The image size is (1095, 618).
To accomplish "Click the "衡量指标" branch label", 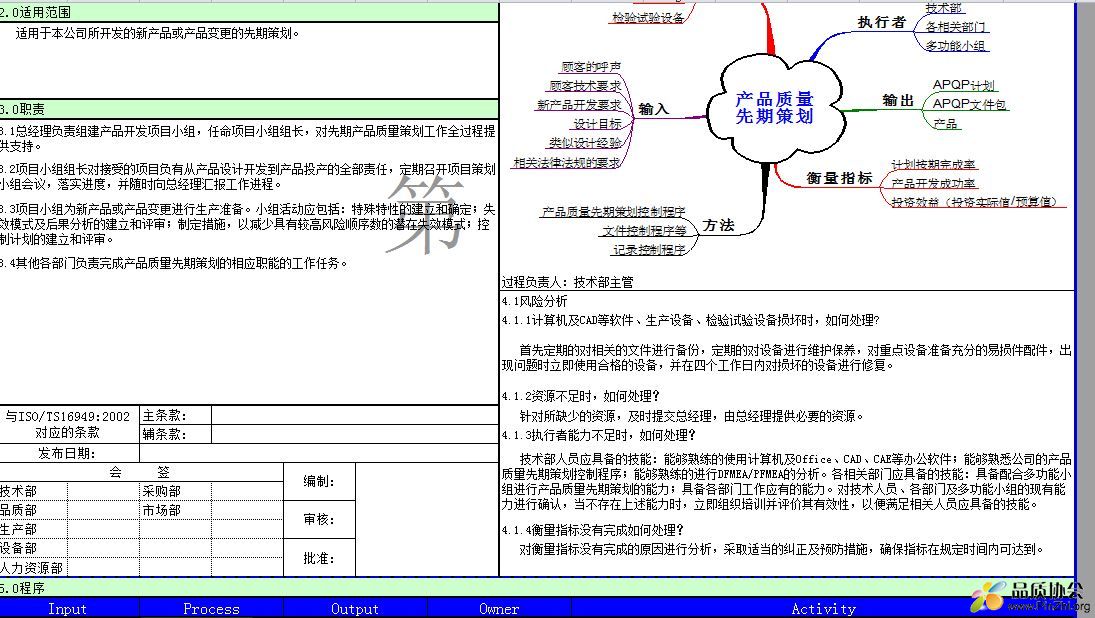I will coord(839,178).
